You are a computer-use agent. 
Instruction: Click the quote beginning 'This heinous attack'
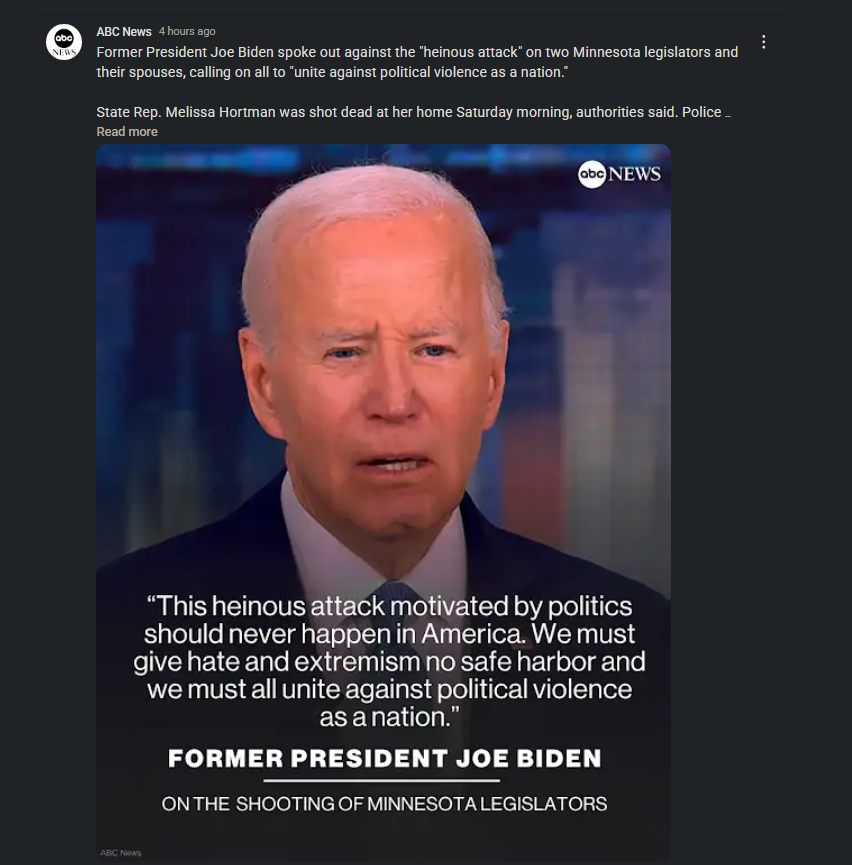coord(389,661)
